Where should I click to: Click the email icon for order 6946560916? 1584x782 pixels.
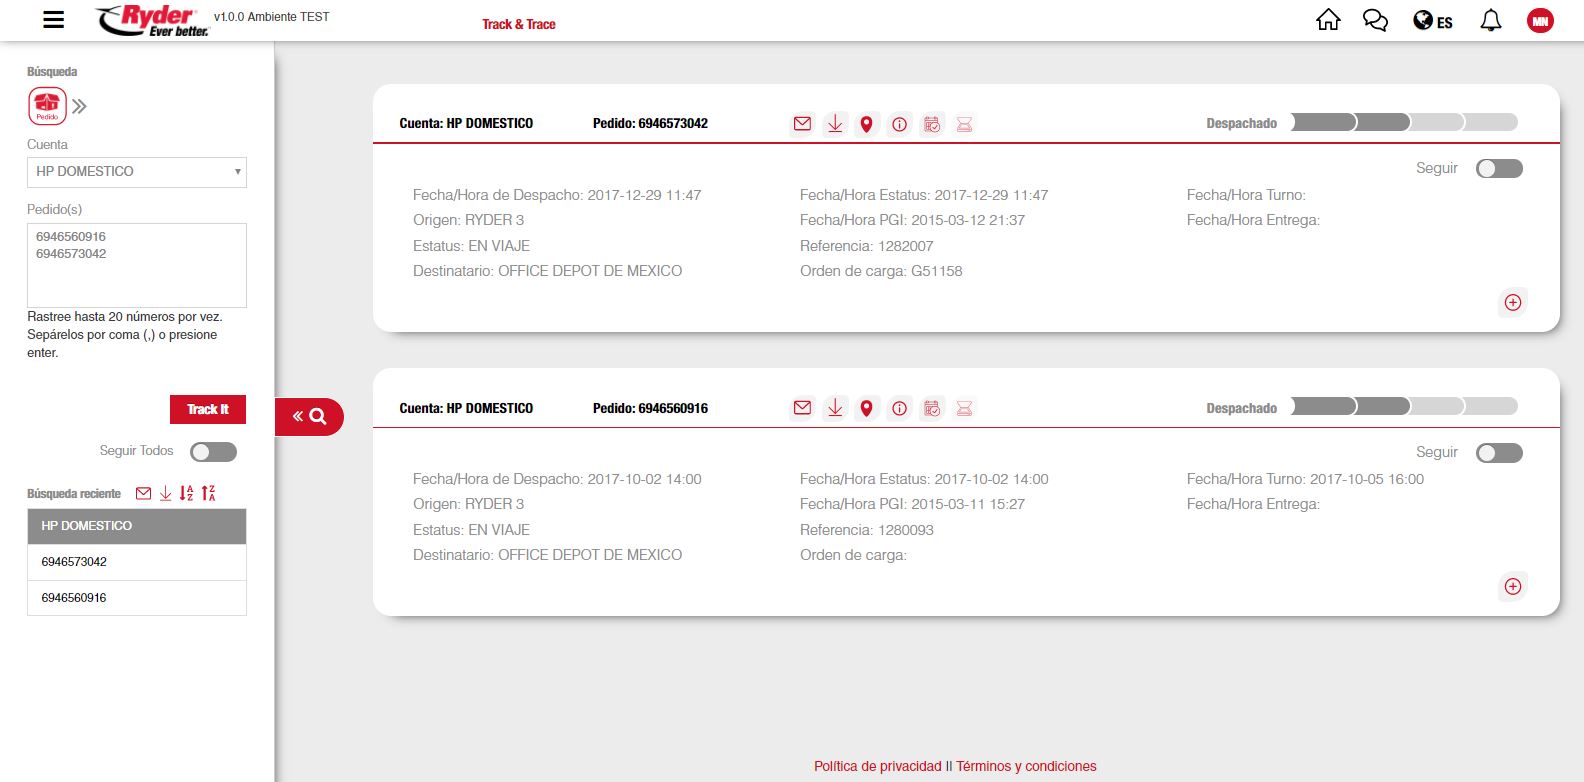click(802, 408)
